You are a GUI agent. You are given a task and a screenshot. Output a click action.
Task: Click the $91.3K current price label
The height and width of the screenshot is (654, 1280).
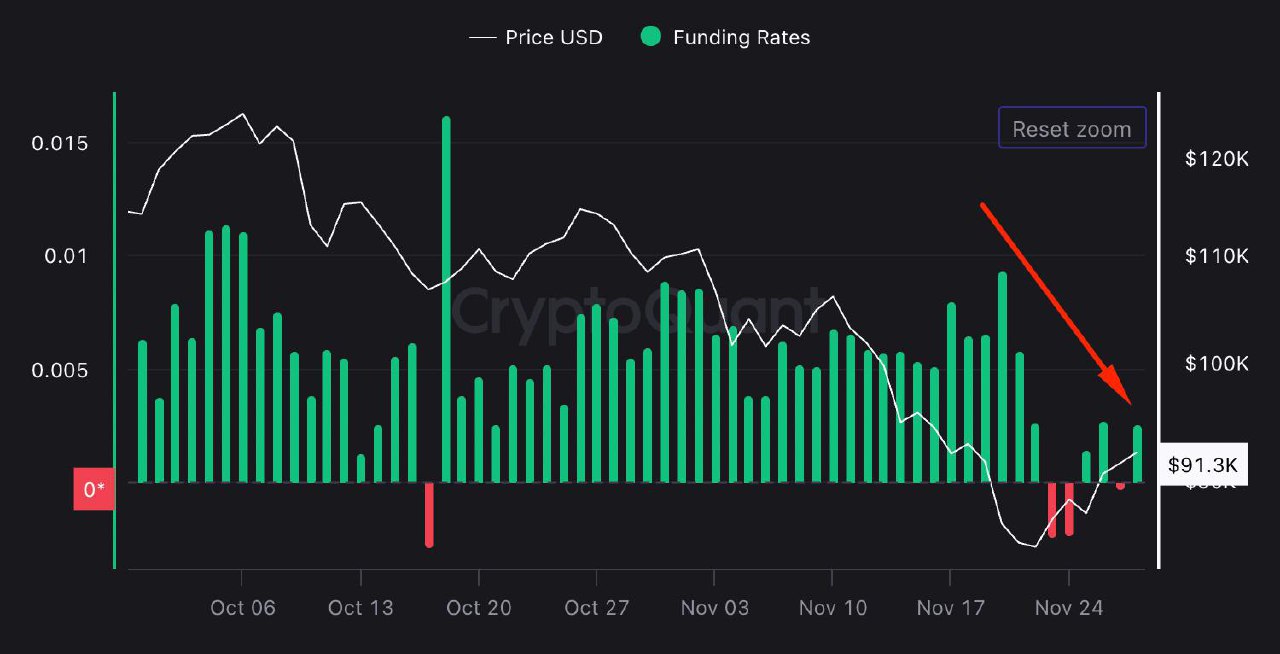(1202, 465)
